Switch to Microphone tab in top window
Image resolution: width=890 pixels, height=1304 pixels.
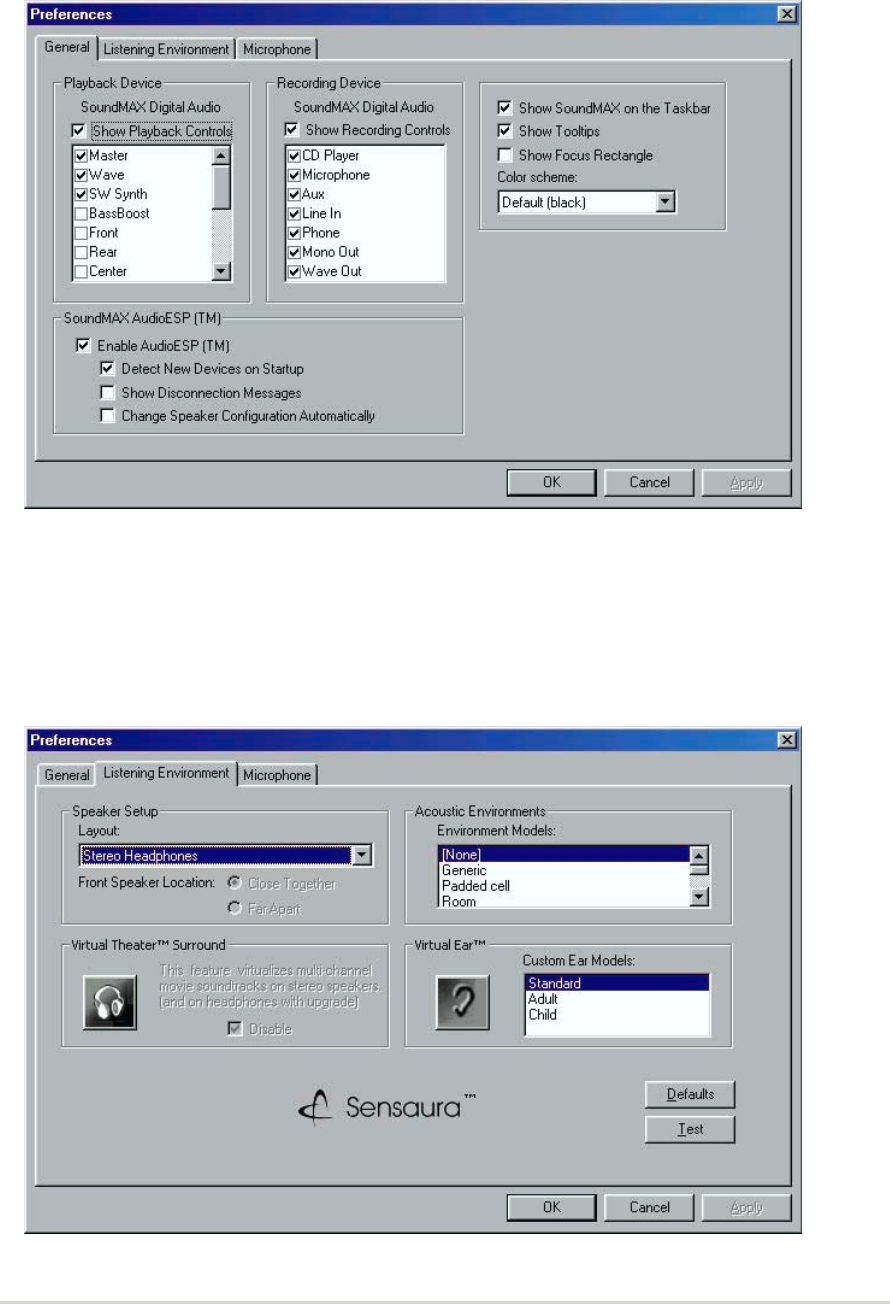coord(277,49)
